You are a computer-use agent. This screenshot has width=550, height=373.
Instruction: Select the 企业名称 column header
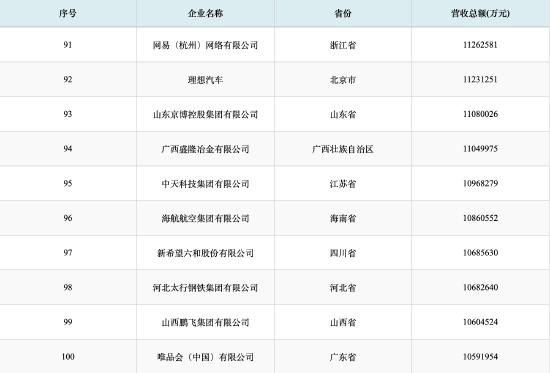pyautogui.click(x=205, y=13)
